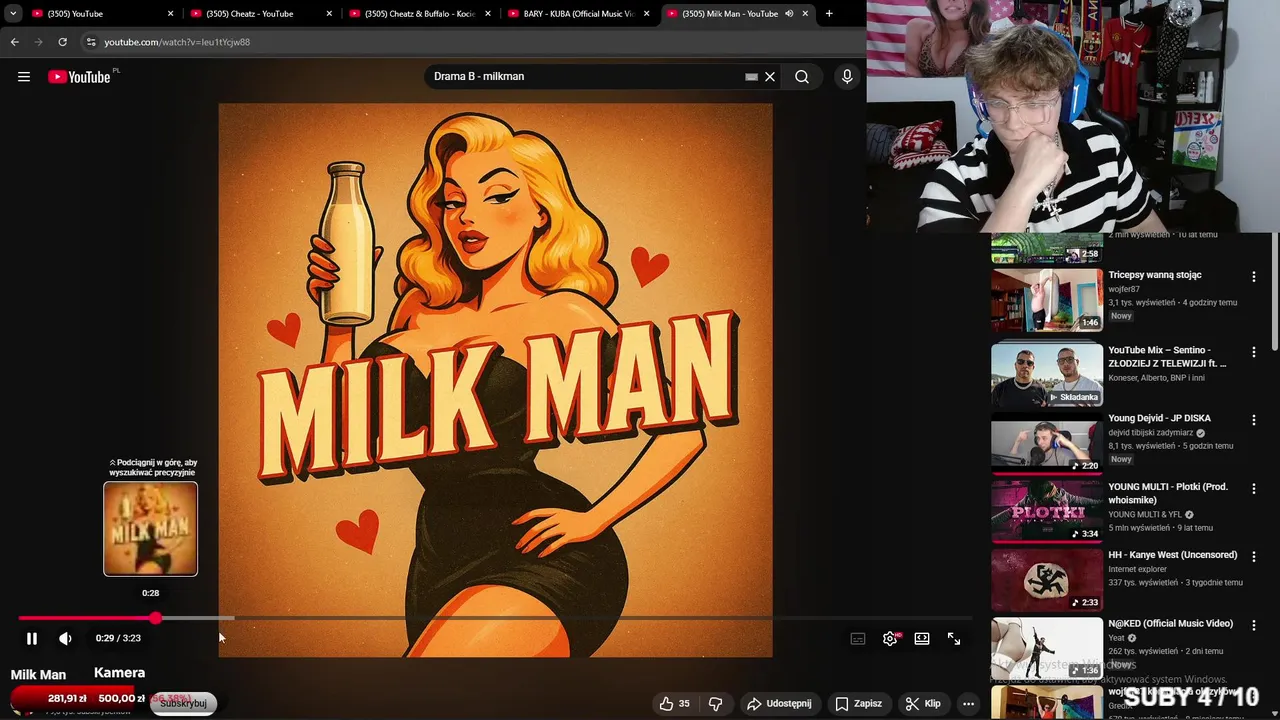Open options for Young Dejvid JP DISKA
The height and width of the screenshot is (720, 1280).
coord(1253,420)
